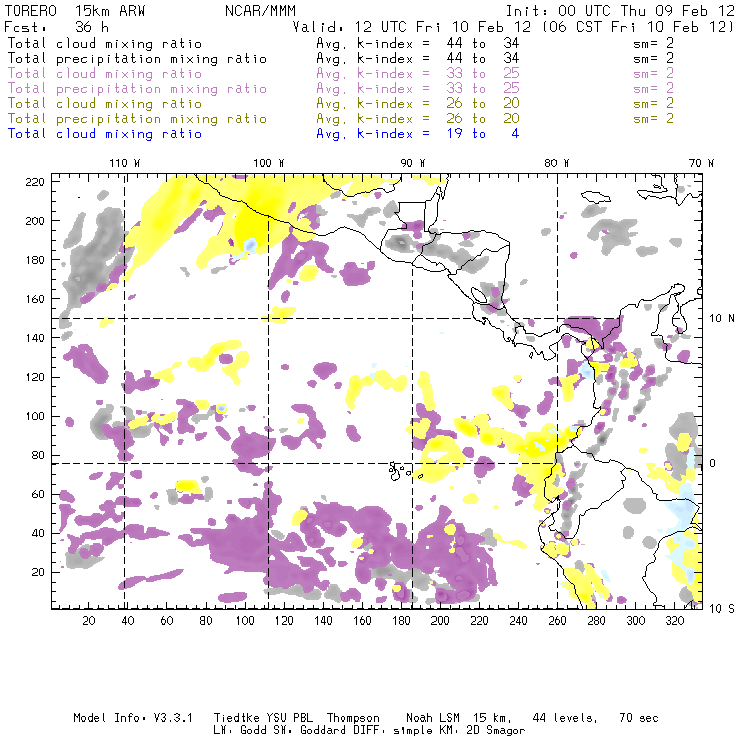Screen dimensions: 740x740
Task: Click the black "Total cloud mixing ratio" legend line
Action: (x=105, y=43)
